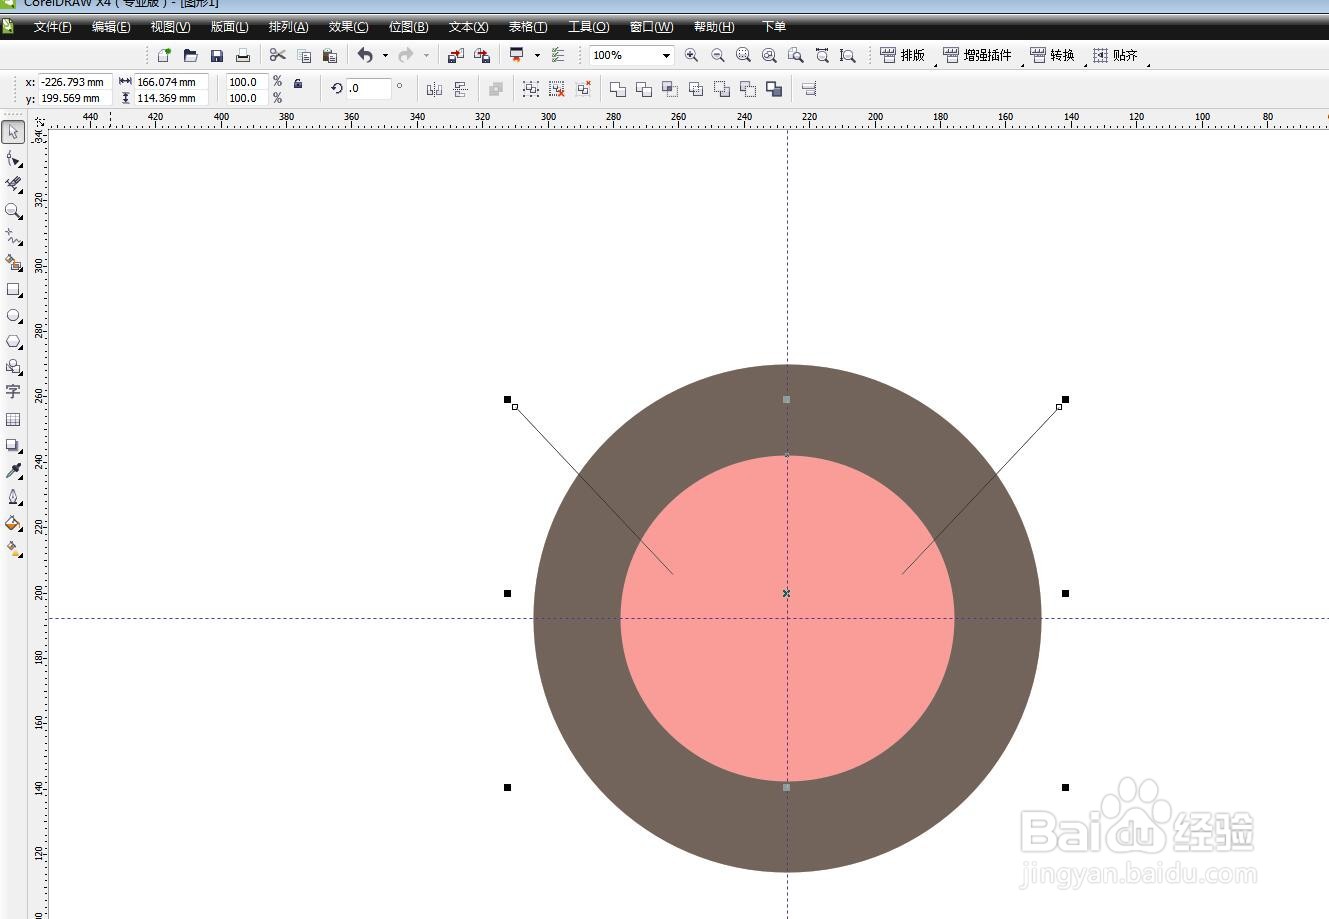1329x919 pixels.
Task: Intersect the selected objects
Action: [670, 89]
